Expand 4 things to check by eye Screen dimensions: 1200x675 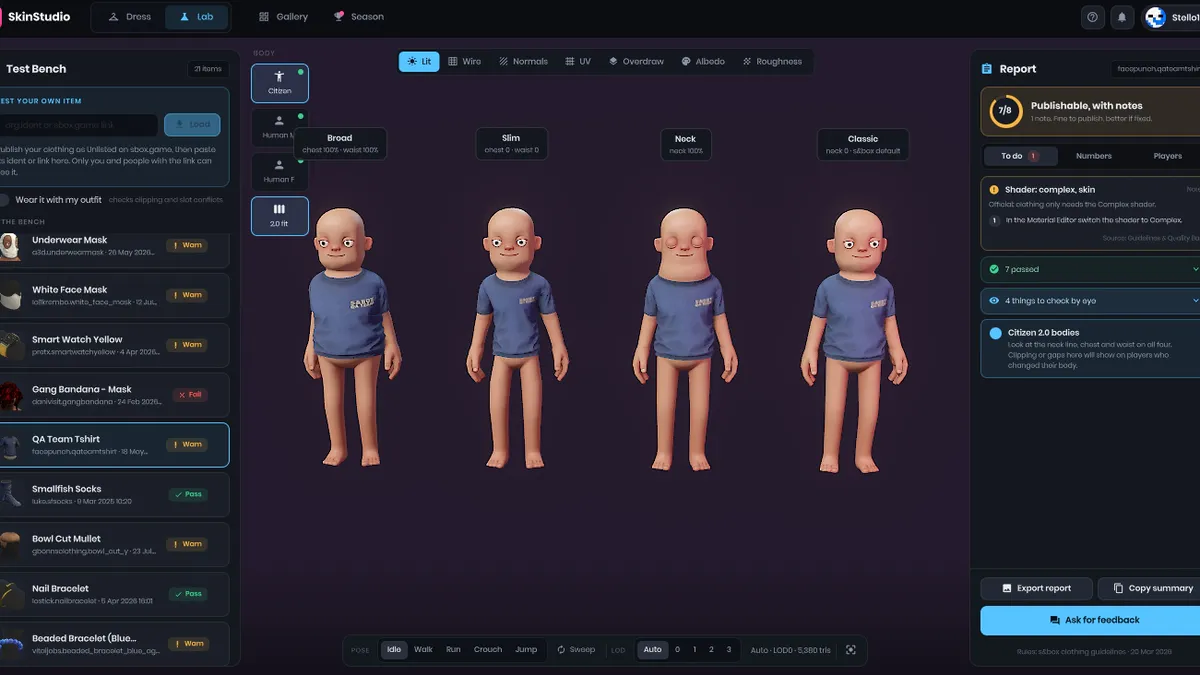tap(1091, 300)
